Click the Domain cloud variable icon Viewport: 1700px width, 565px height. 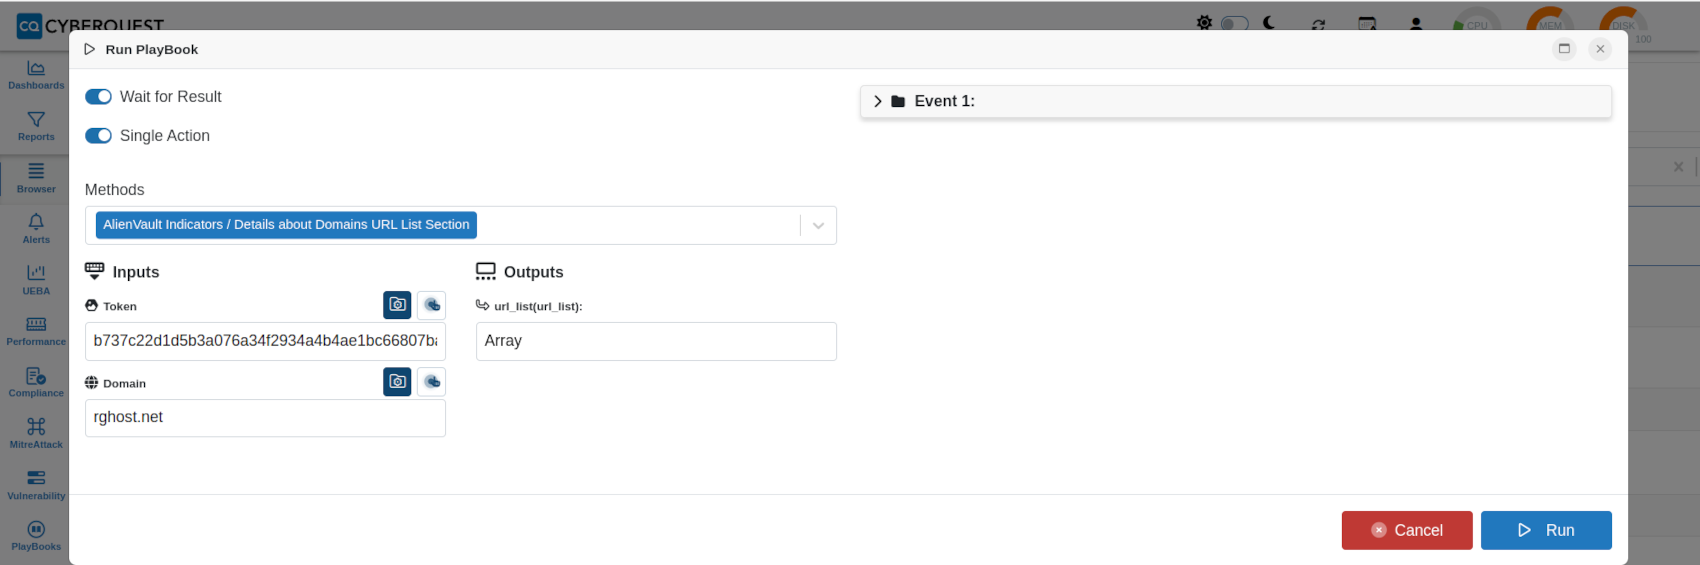coord(432,382)
